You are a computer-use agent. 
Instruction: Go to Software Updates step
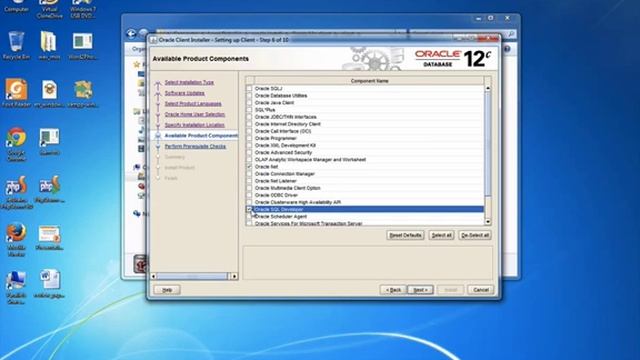click(x=184, y=93)
